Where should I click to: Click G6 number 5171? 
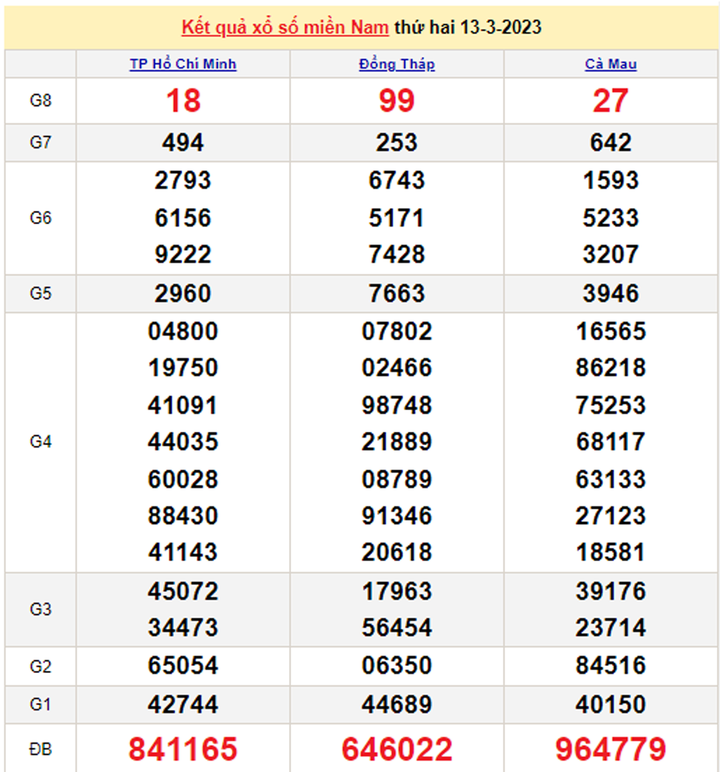pos(397,218)
